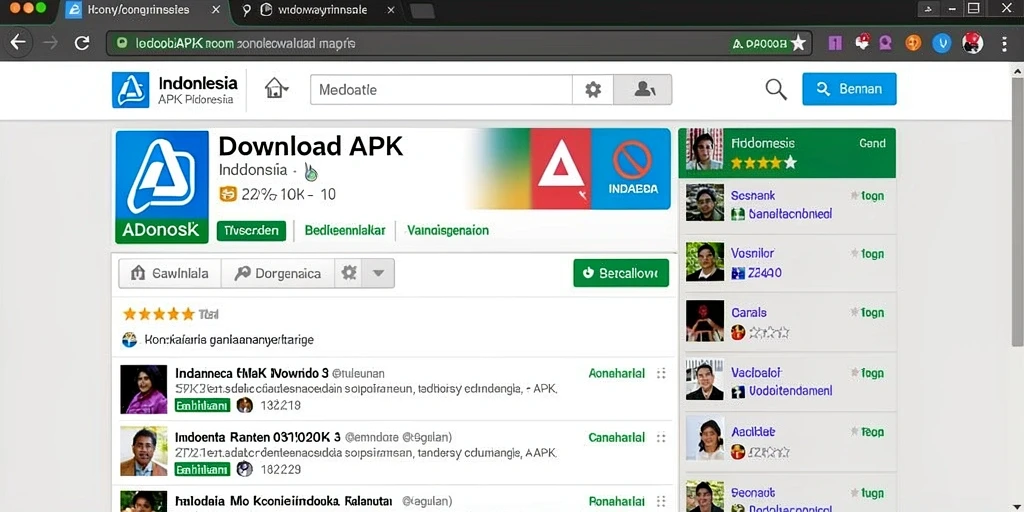The width and height of the screenshot is (1024, 512).
Task: Toggle the star next to Scsnank
Action: click(x=854, y=195)
